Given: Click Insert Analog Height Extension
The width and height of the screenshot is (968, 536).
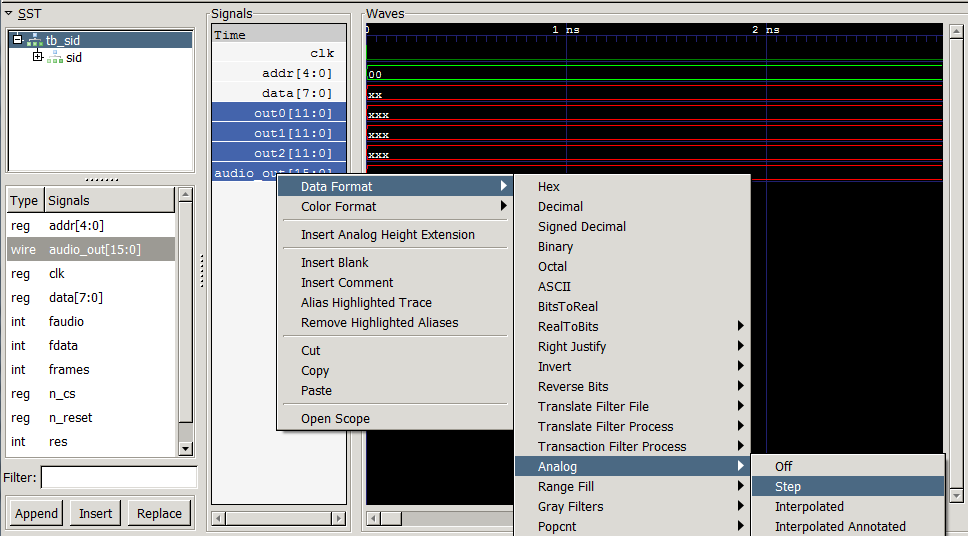Looking at the screenshot, I should (388, 234).
